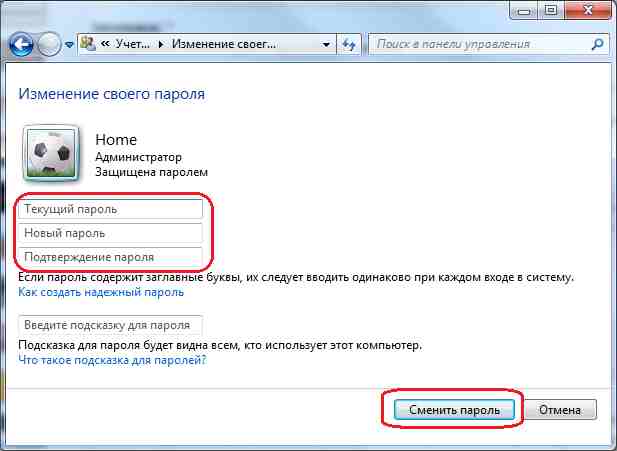Open 'Что такое подсказка для паролей?' link
The width and height of the screenshot is (617, 451).
[112, 360]
